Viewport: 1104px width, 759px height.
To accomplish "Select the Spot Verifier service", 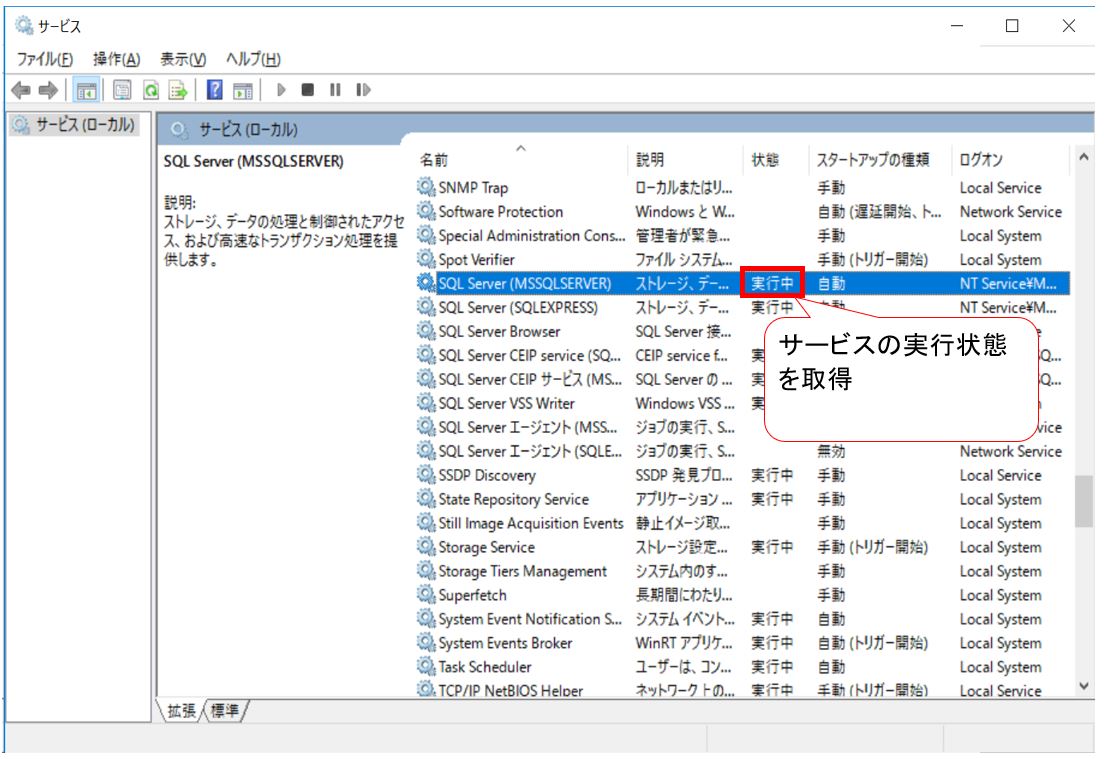I will tap(743, 260).
